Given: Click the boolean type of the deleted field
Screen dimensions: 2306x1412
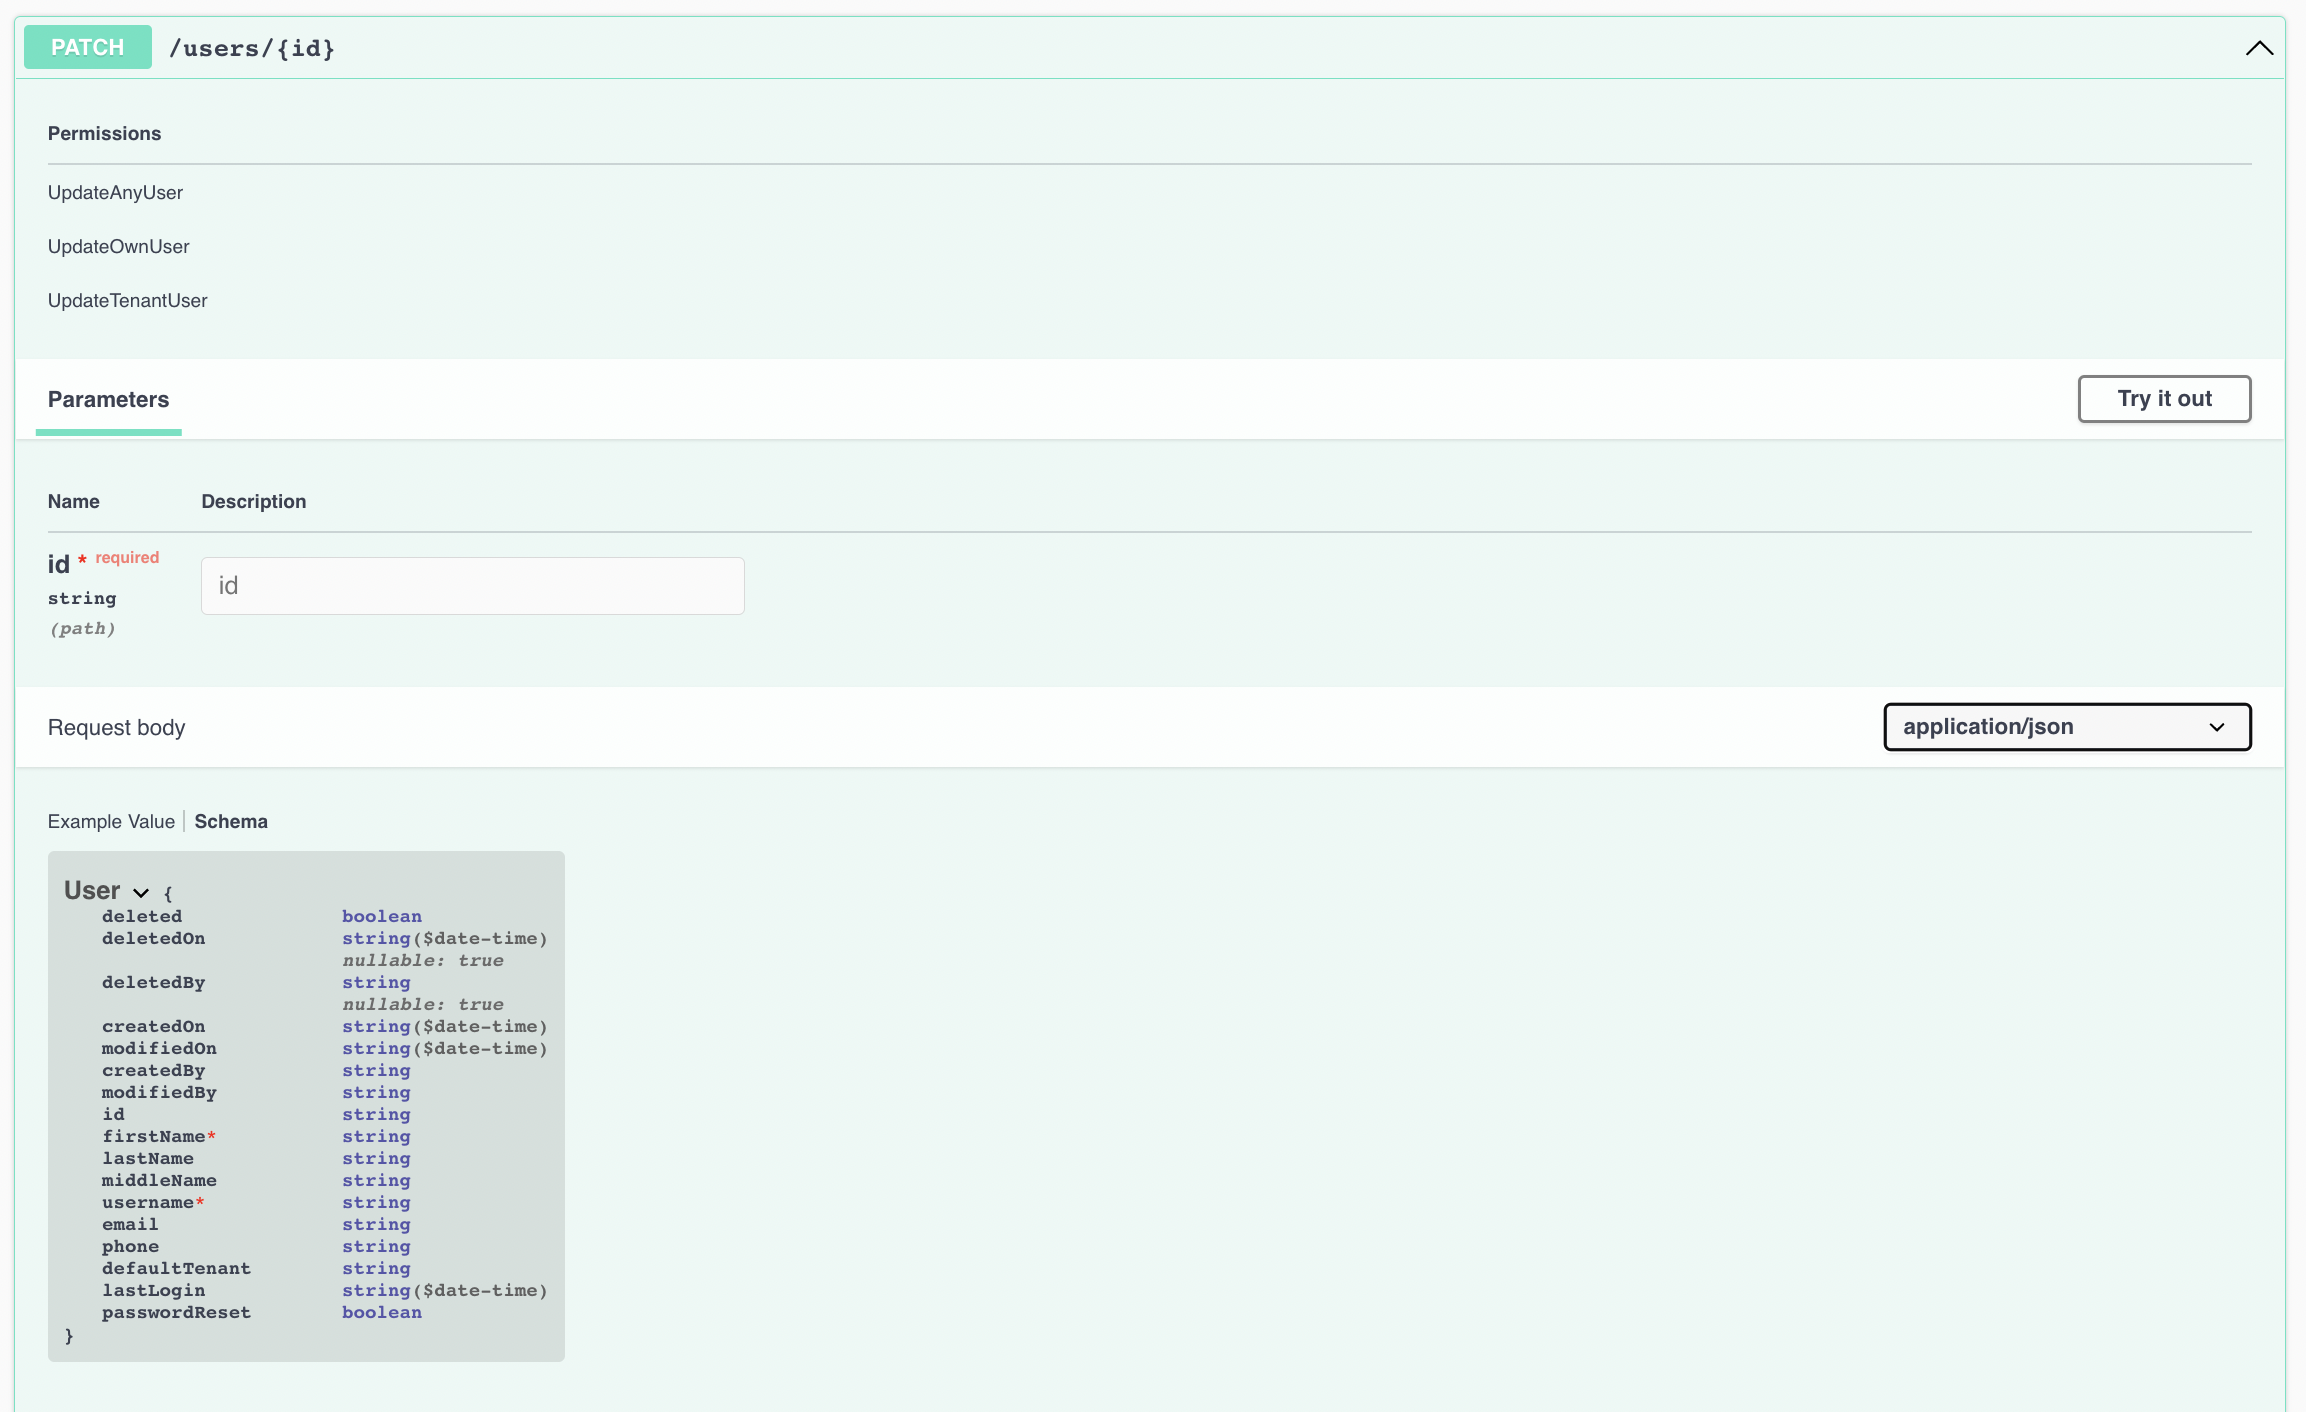Looking at the screenshot, I should [381, 916].
